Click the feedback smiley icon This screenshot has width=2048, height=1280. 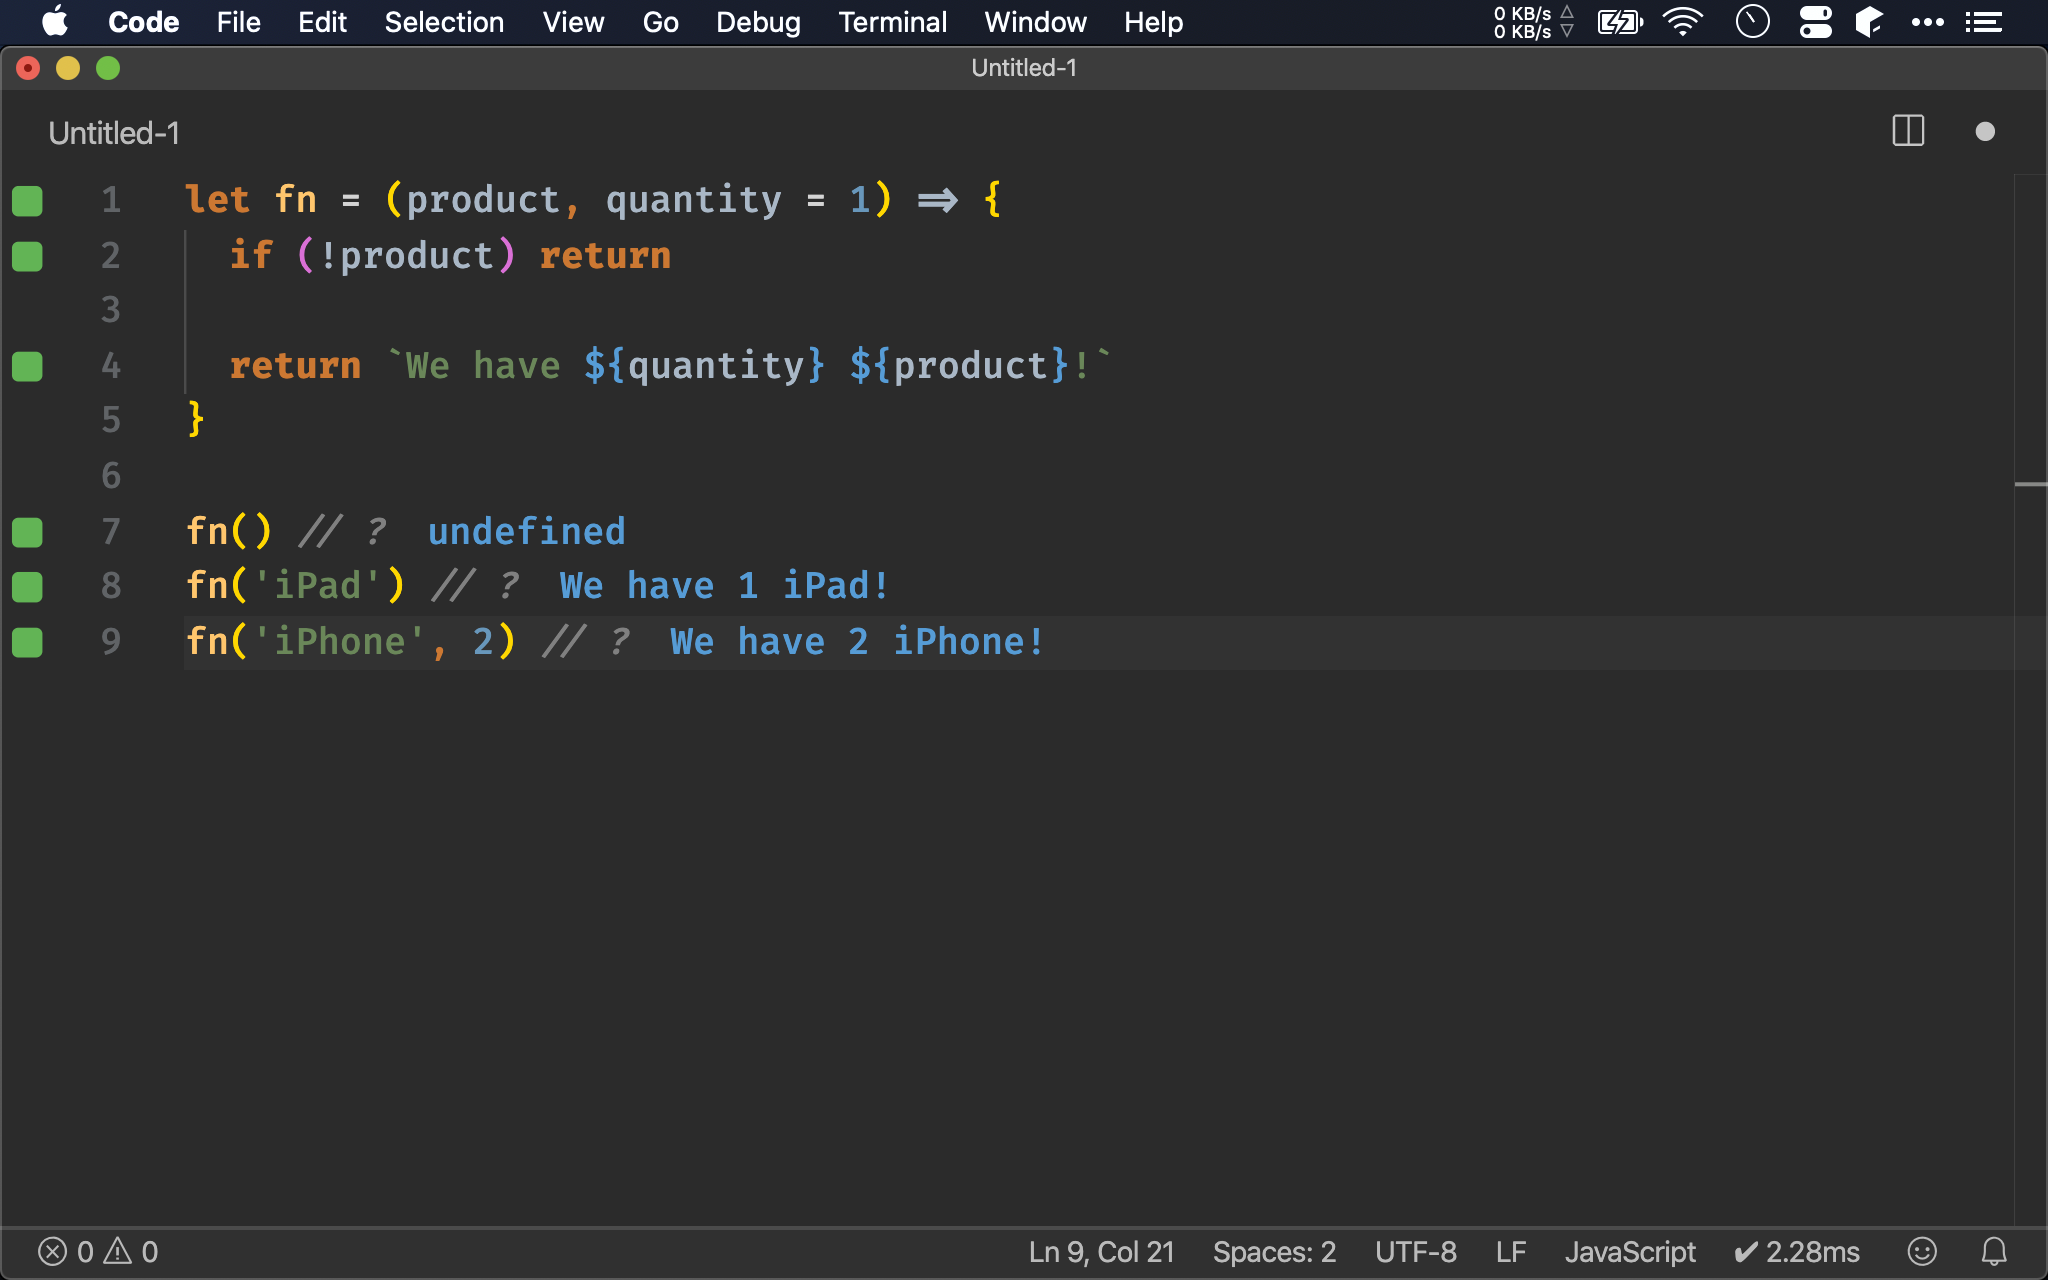(1922, 1251)
